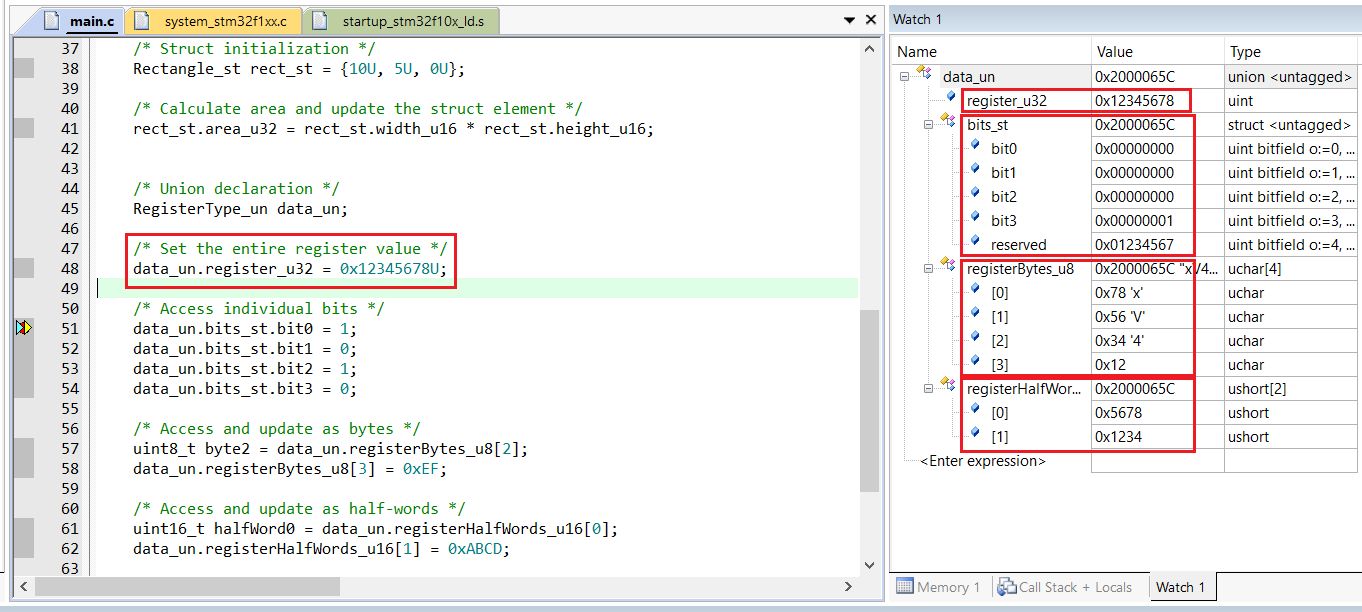Toggle breakpoint in gutter at line 58
The image size is (1362, 612).
pyautogui.click(x=24, y=468)
